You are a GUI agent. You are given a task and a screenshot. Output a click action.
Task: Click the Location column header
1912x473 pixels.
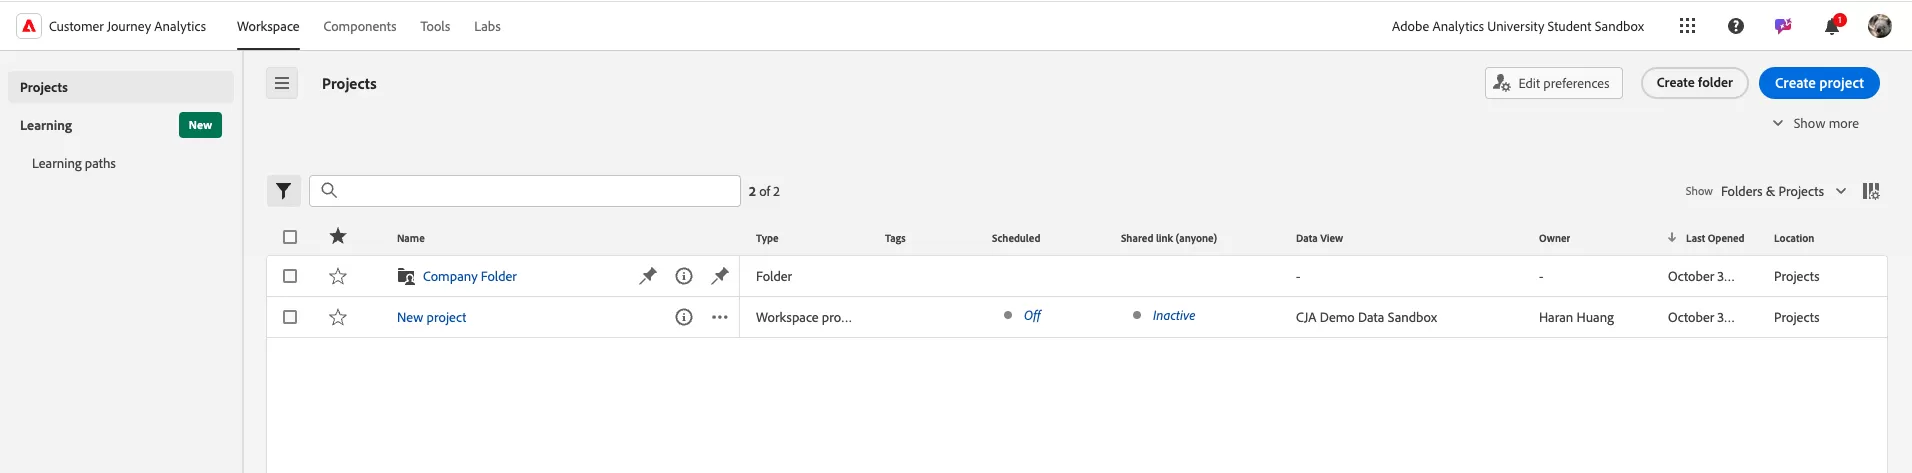coord(1794,238)
